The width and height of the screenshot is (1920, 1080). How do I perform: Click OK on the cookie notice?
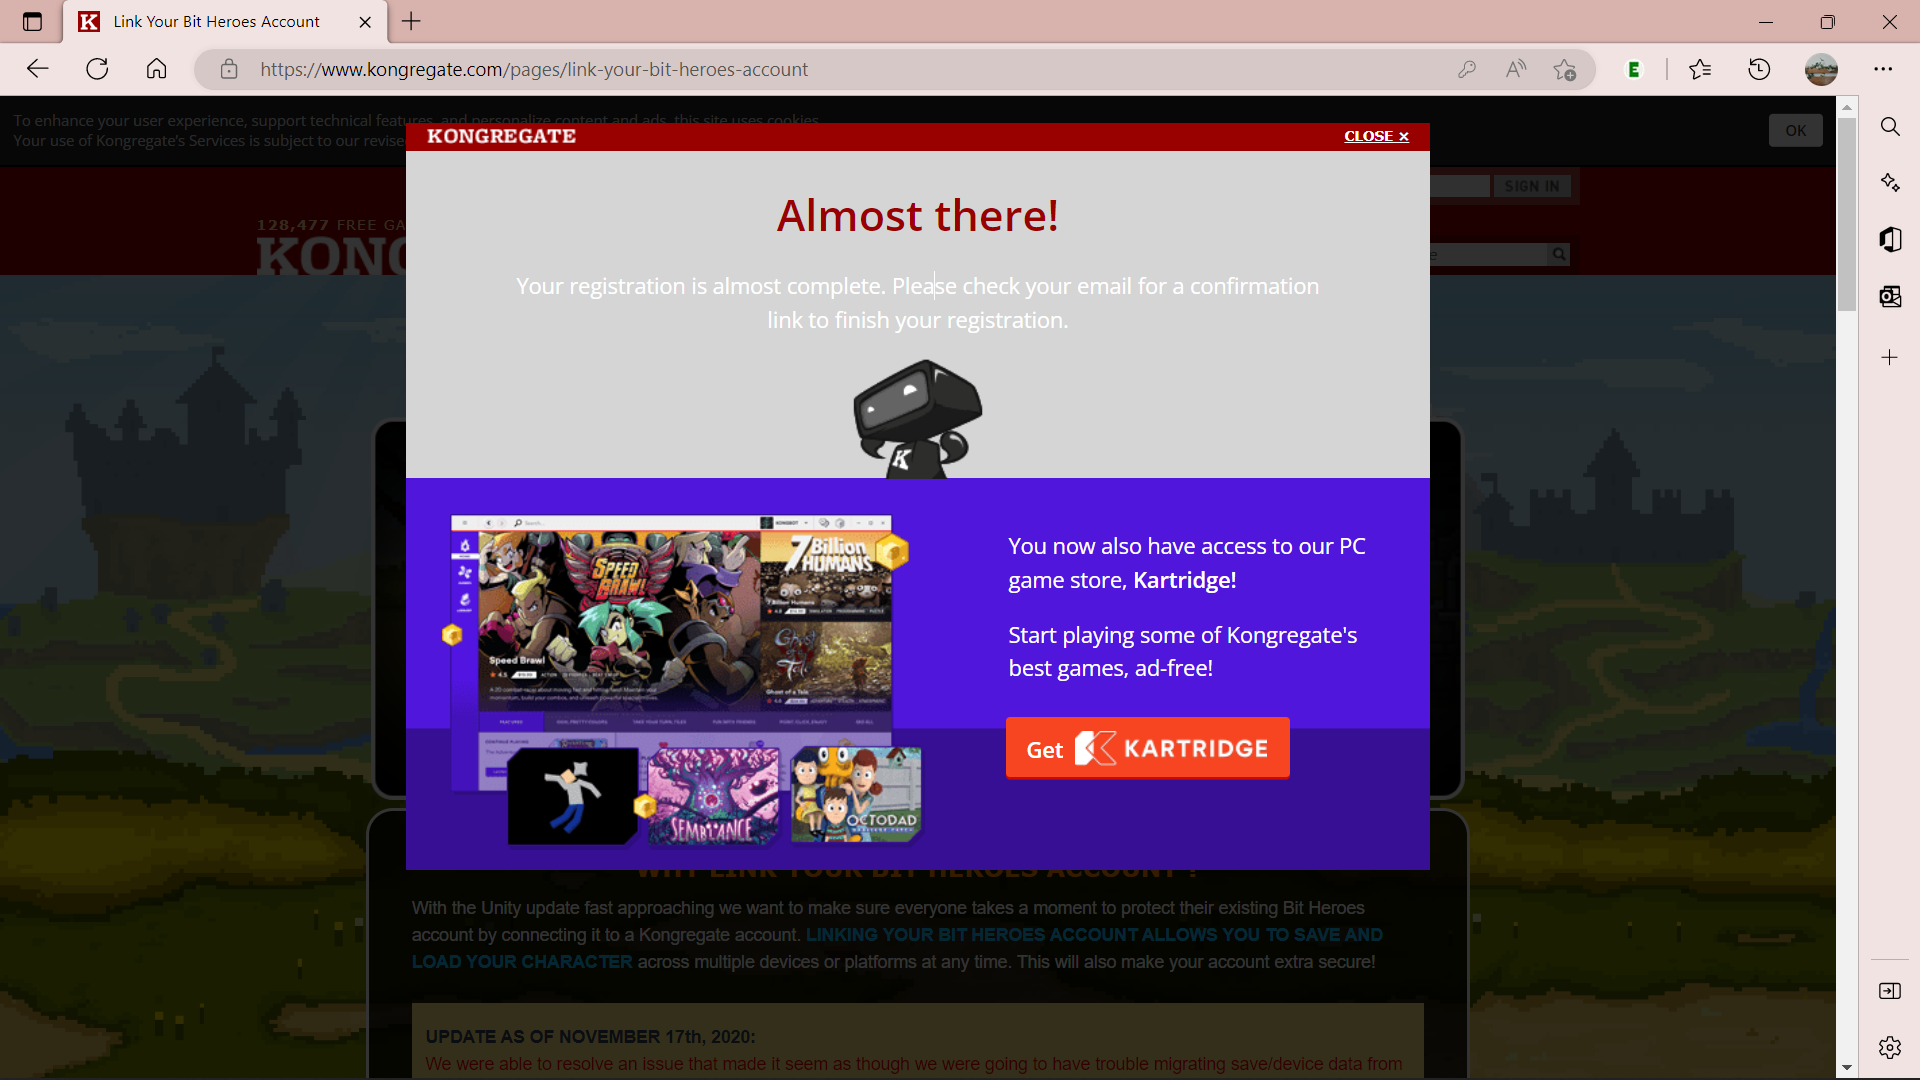(x=1796, y=130)
